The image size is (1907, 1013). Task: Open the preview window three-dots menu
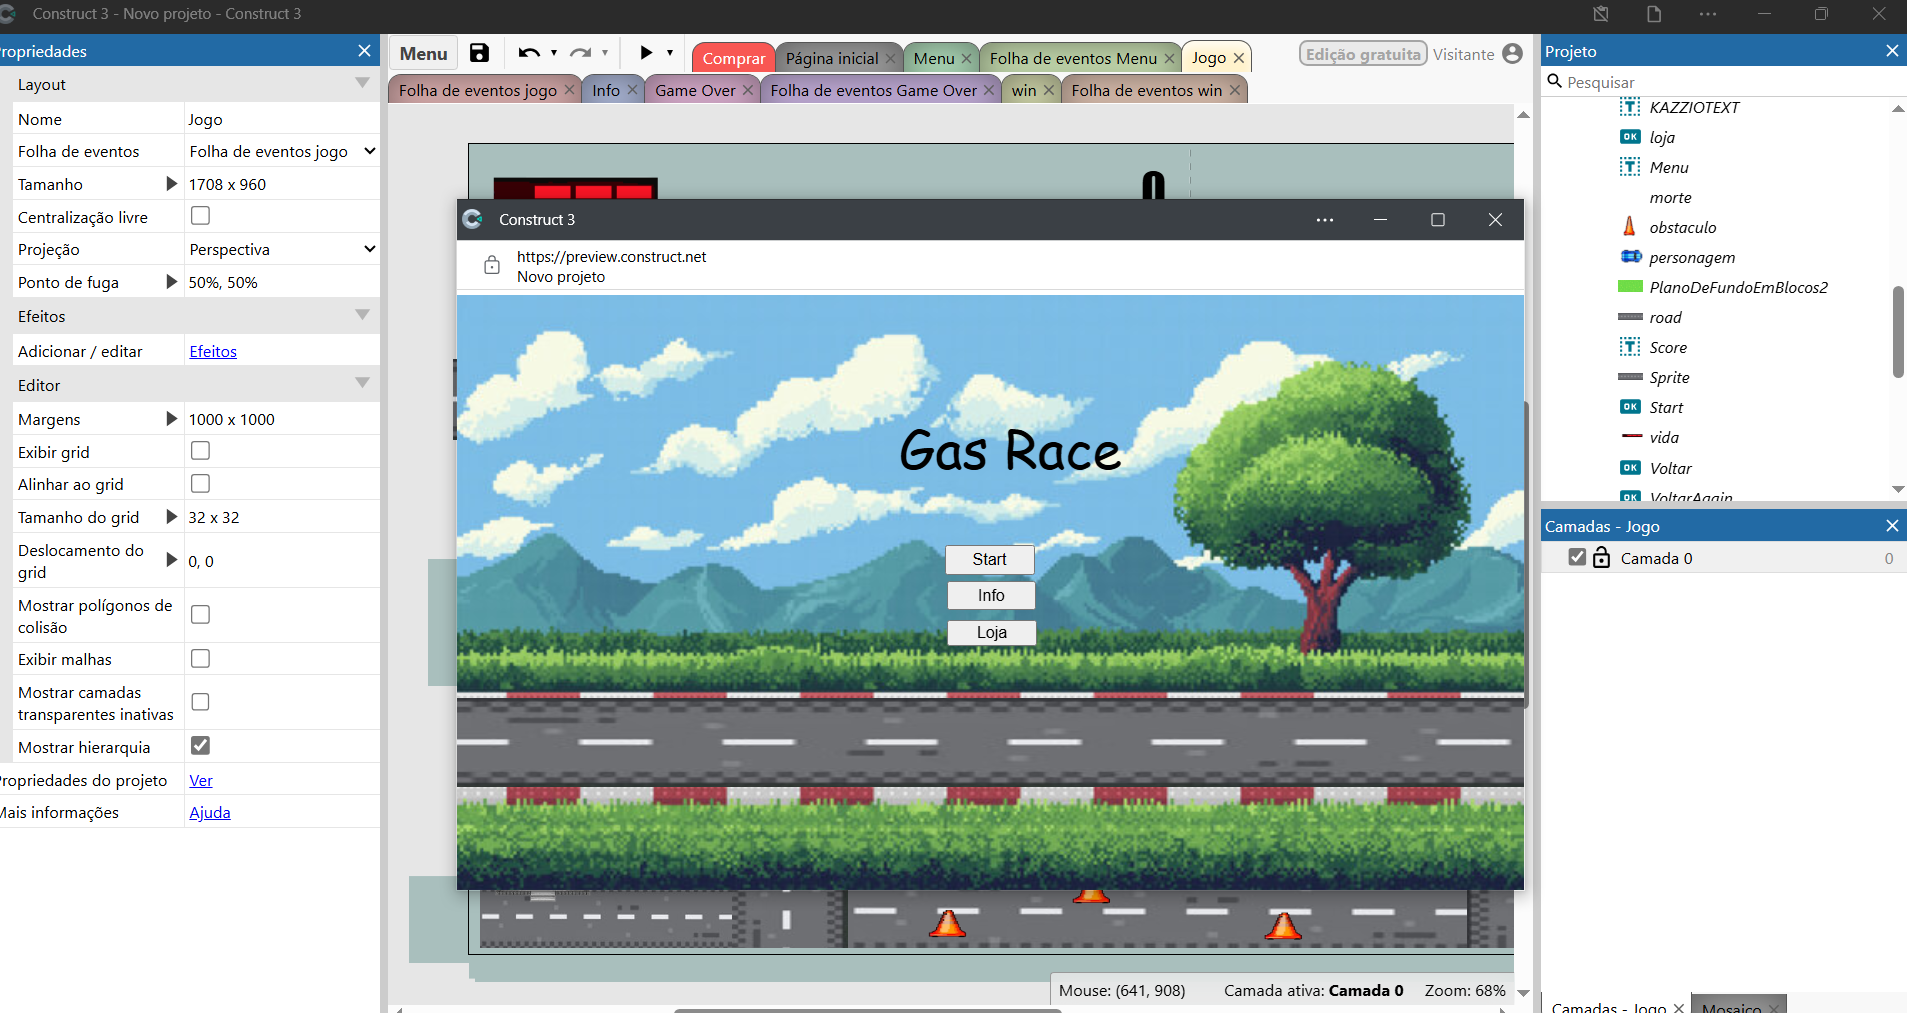[1324, 220]
